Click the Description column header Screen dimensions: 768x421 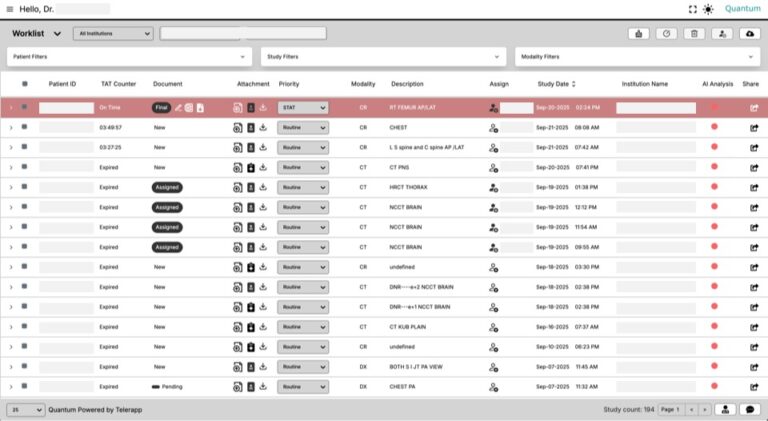coord(407,84)
